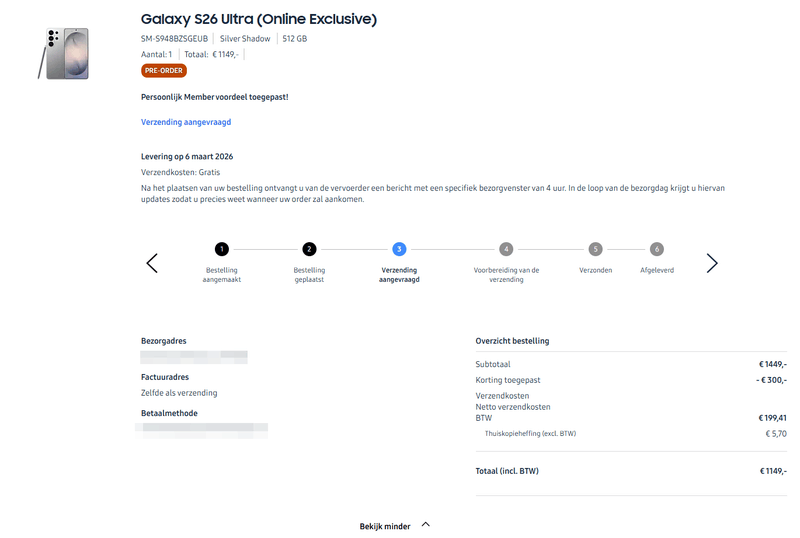
Task: Click the Totaal (incl. BTW) label
Action: pos(507,470)
